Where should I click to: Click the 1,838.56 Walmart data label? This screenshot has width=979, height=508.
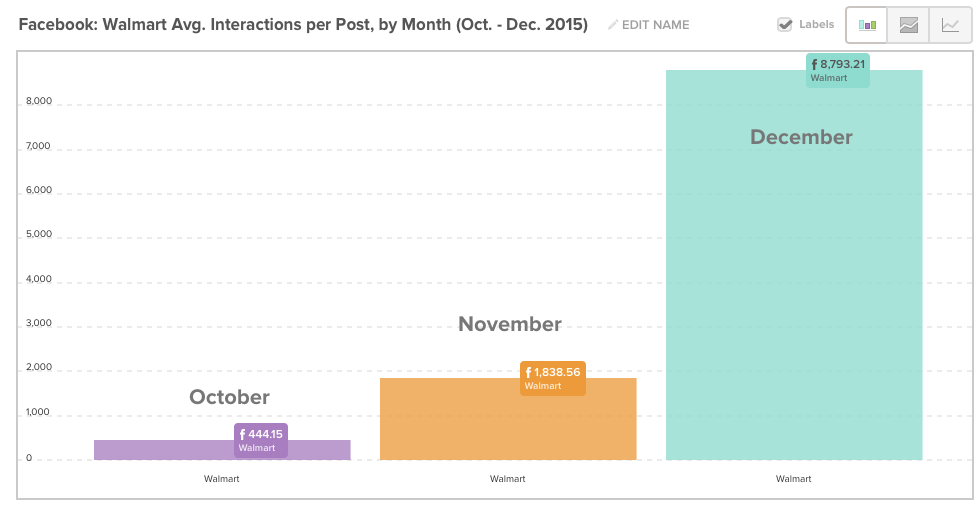[553, 378]
